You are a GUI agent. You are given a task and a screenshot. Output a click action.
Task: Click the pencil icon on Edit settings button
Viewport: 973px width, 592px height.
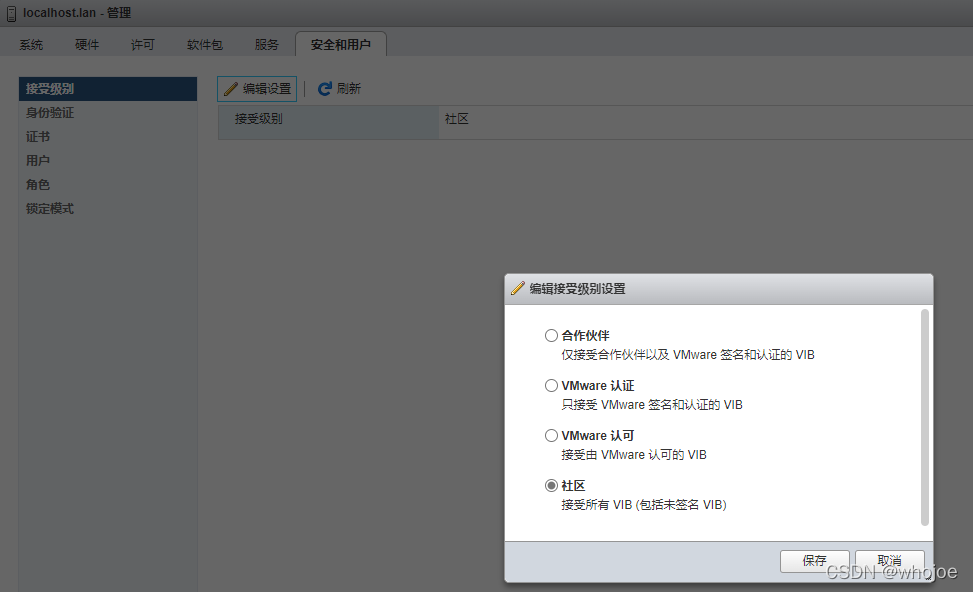coord(231,89)
